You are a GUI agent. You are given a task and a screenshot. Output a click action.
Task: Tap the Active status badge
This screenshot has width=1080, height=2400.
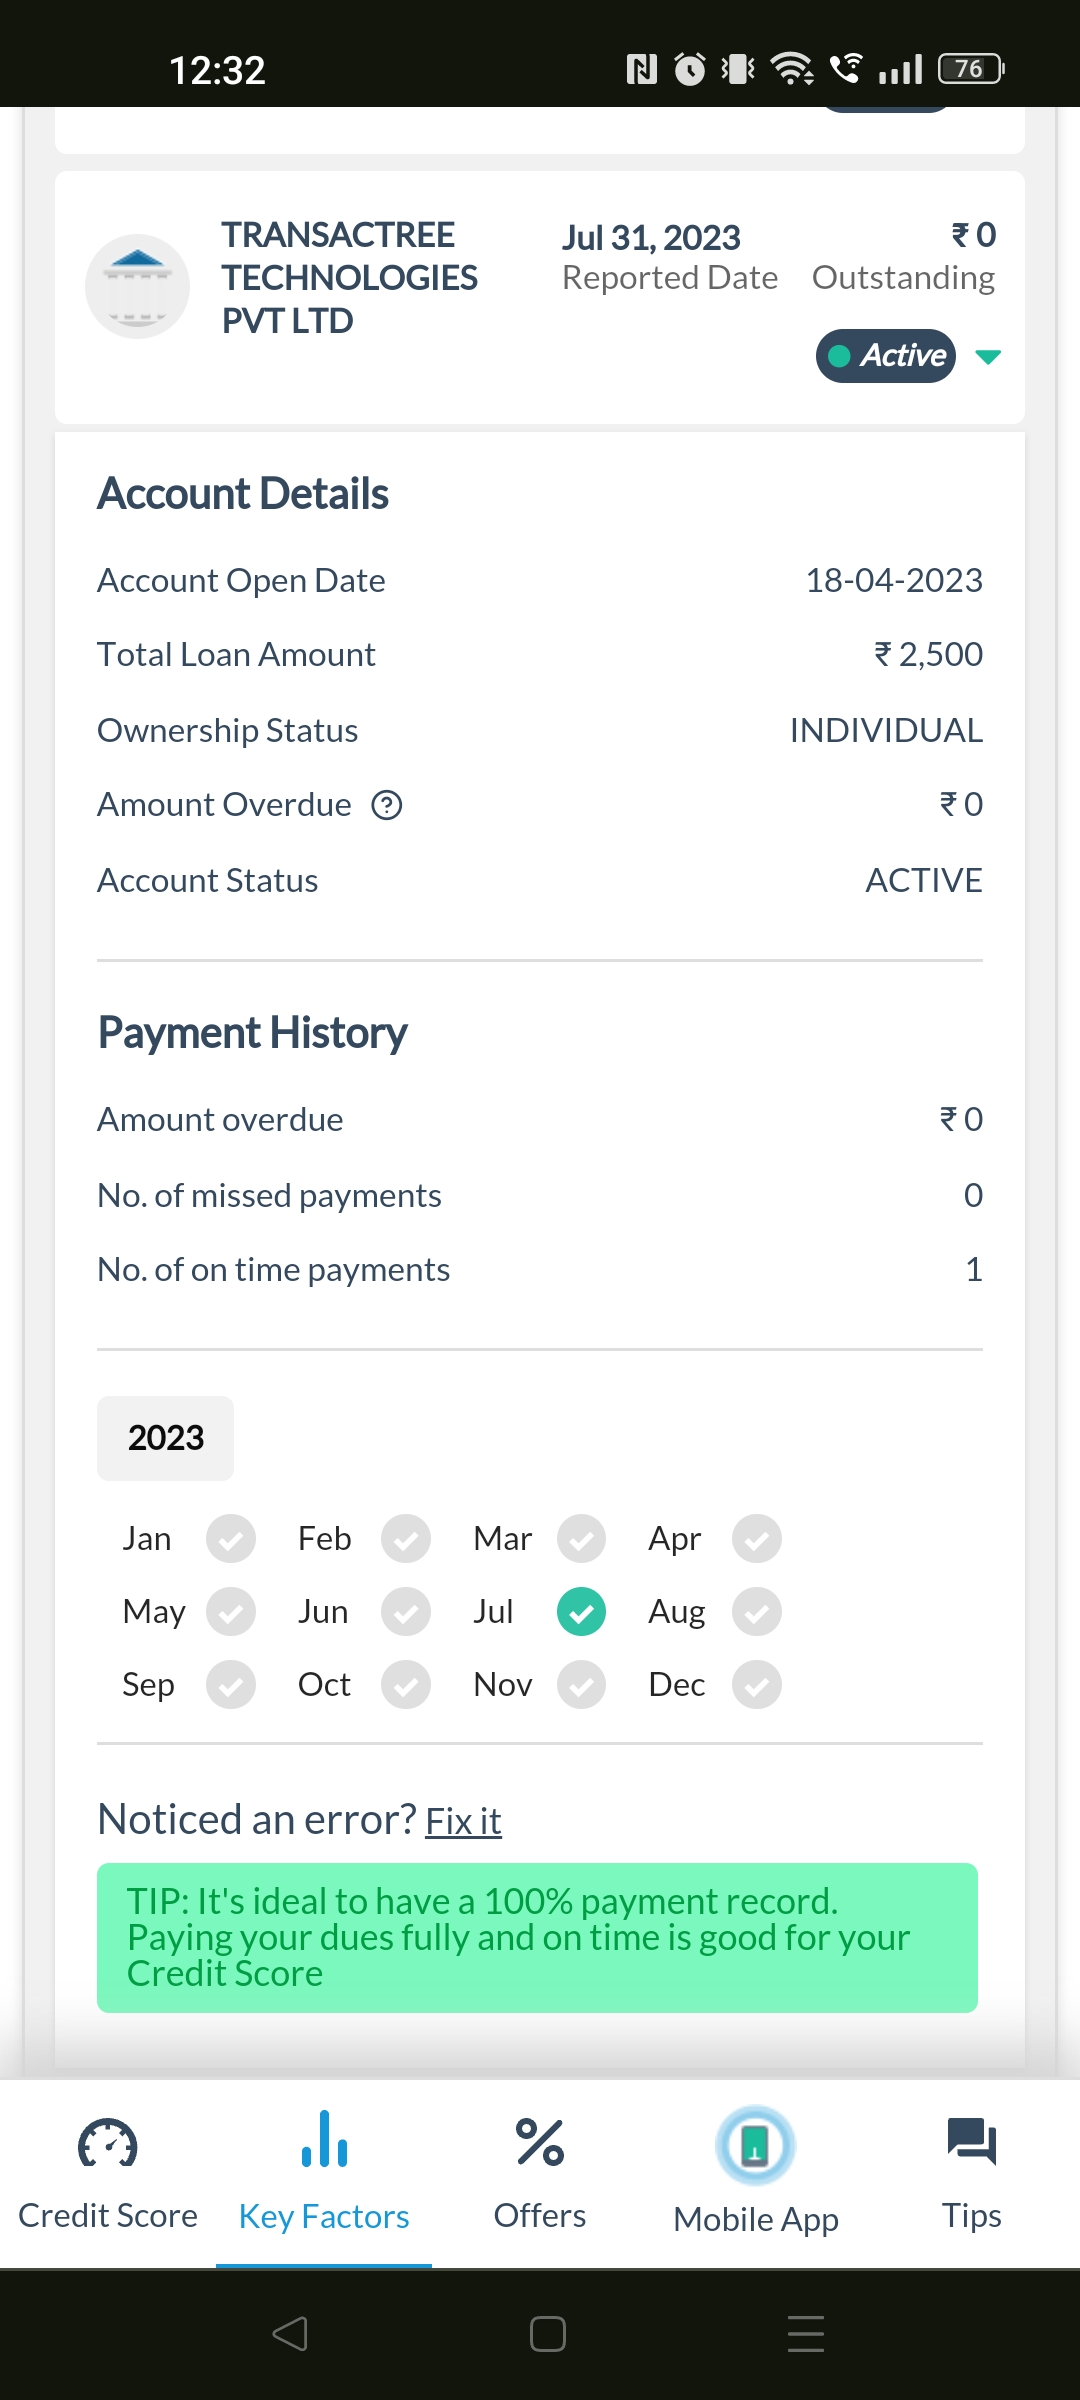point(886,356)
